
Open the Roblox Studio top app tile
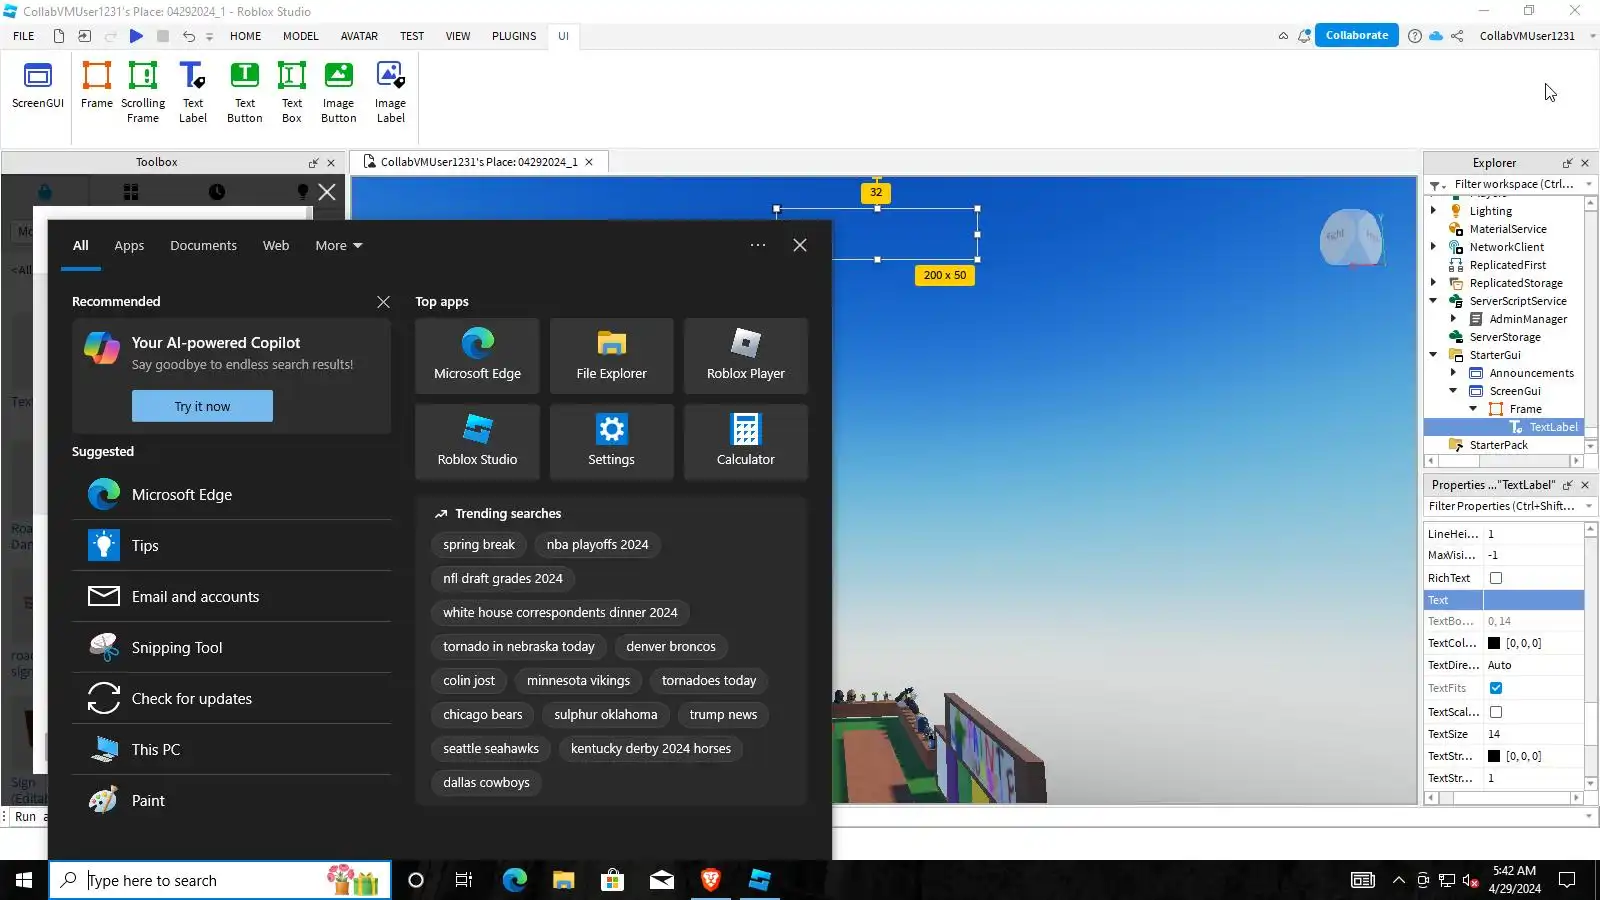click(477, 442)
